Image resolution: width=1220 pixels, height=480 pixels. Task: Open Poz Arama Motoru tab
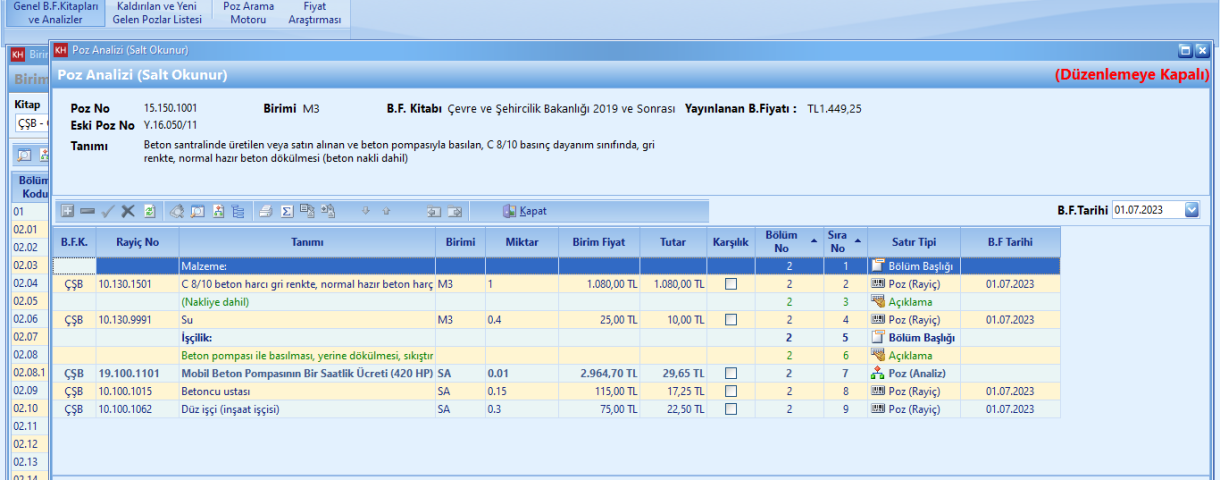[x=248, y=13]
